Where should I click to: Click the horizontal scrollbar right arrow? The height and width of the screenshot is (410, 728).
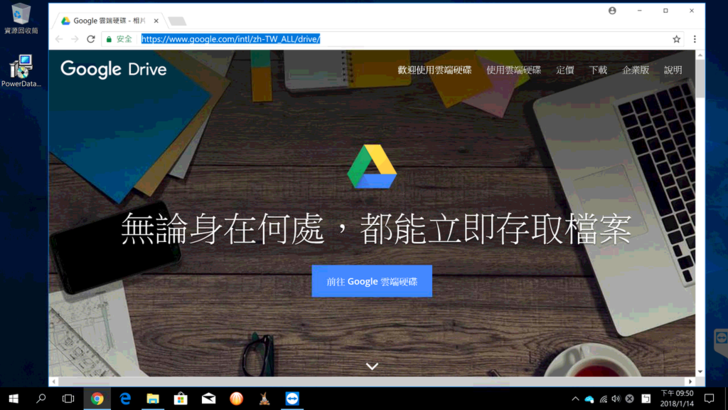(690, 382)
